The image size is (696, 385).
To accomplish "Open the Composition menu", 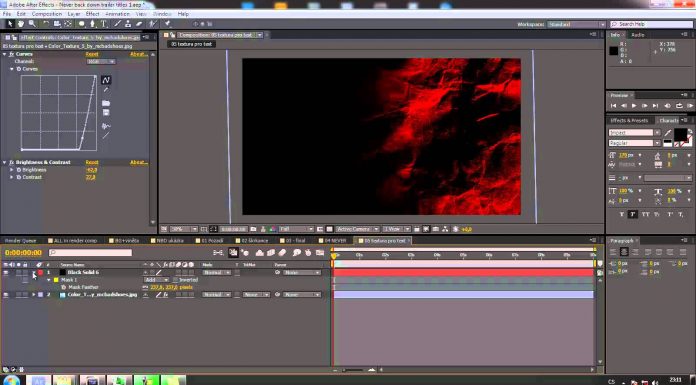I will pos(47,14).
